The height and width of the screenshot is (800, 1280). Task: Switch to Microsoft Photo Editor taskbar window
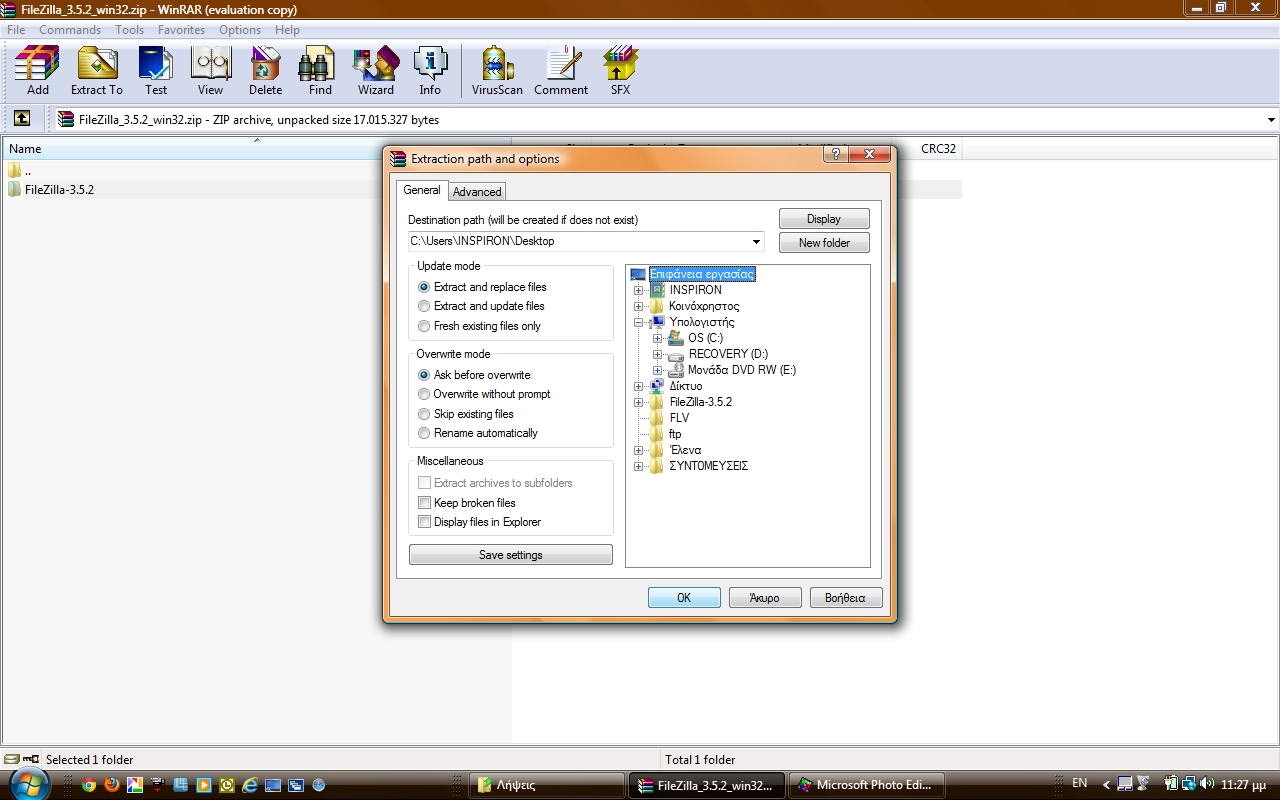click(x=865, y=785)
